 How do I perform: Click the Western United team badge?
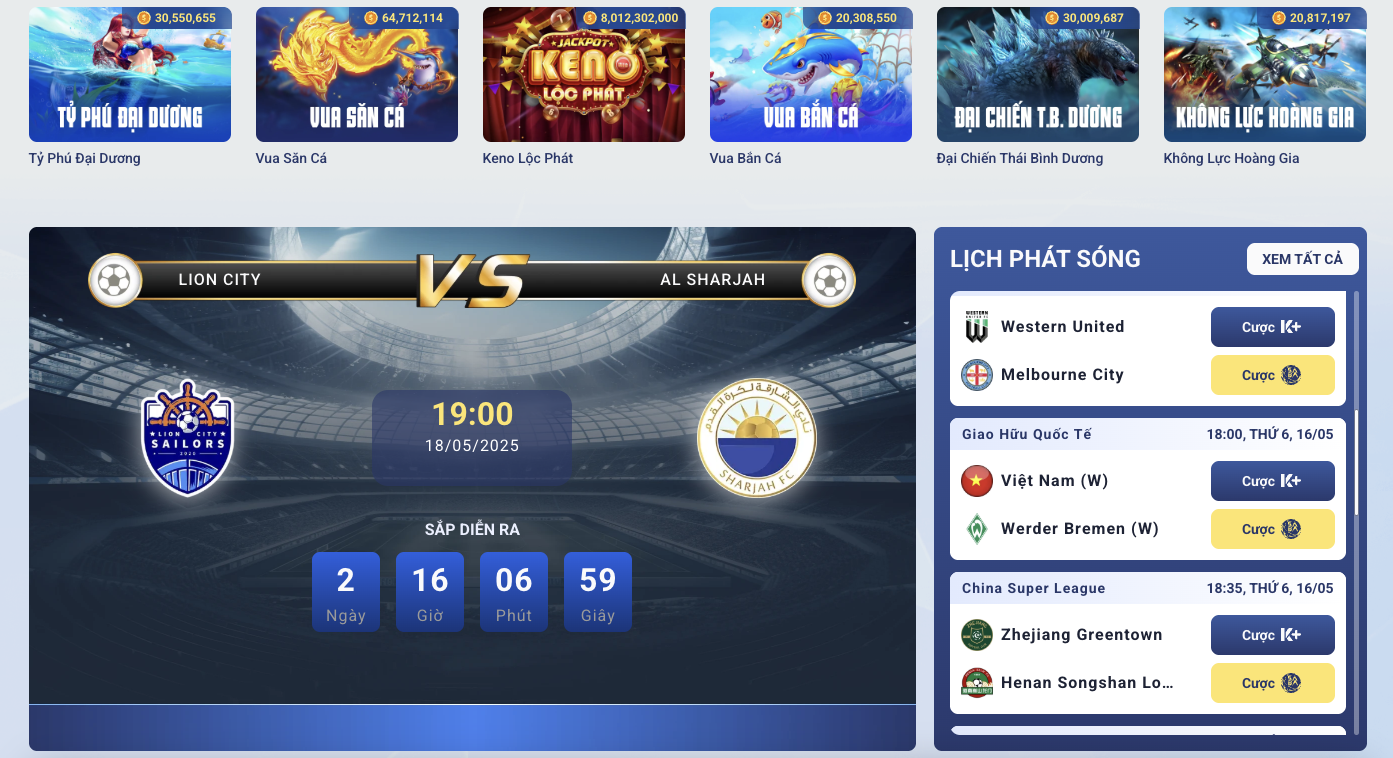click(x=976, y=327)
